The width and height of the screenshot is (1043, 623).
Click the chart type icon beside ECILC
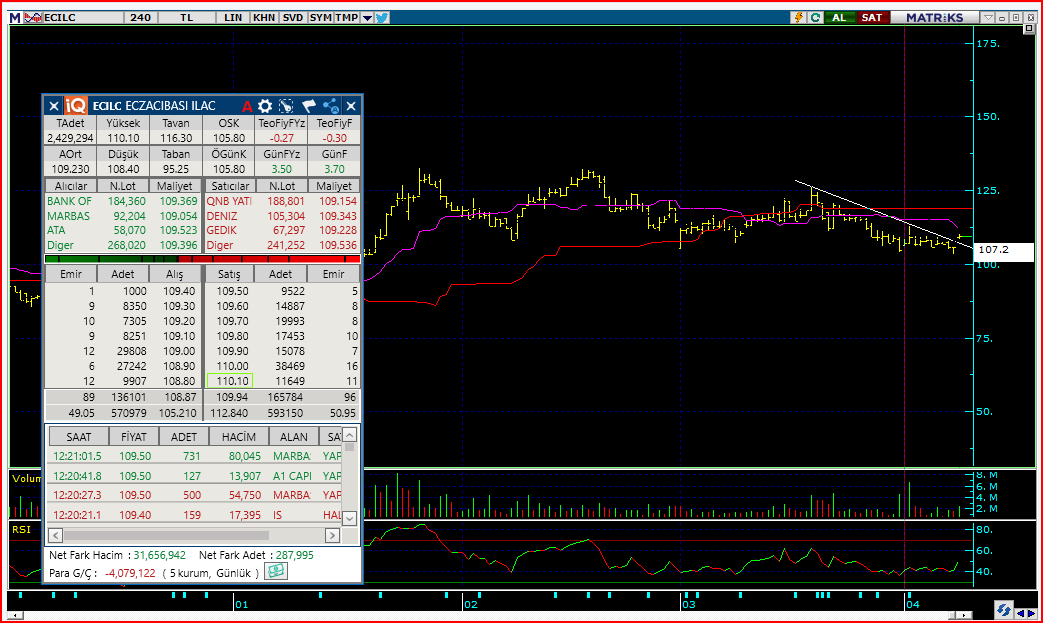pos(33,17)
